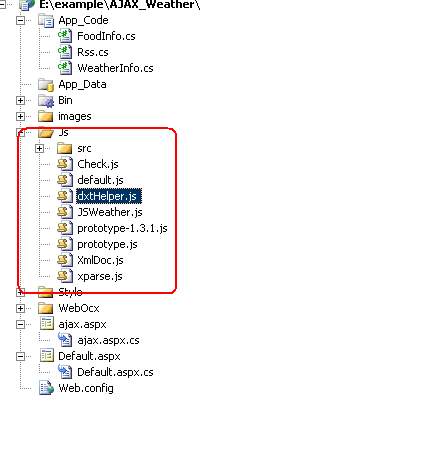Click the script icon beside Check.js
The width and height of the screenshot is (430, 456).
(x=65, y=164)
